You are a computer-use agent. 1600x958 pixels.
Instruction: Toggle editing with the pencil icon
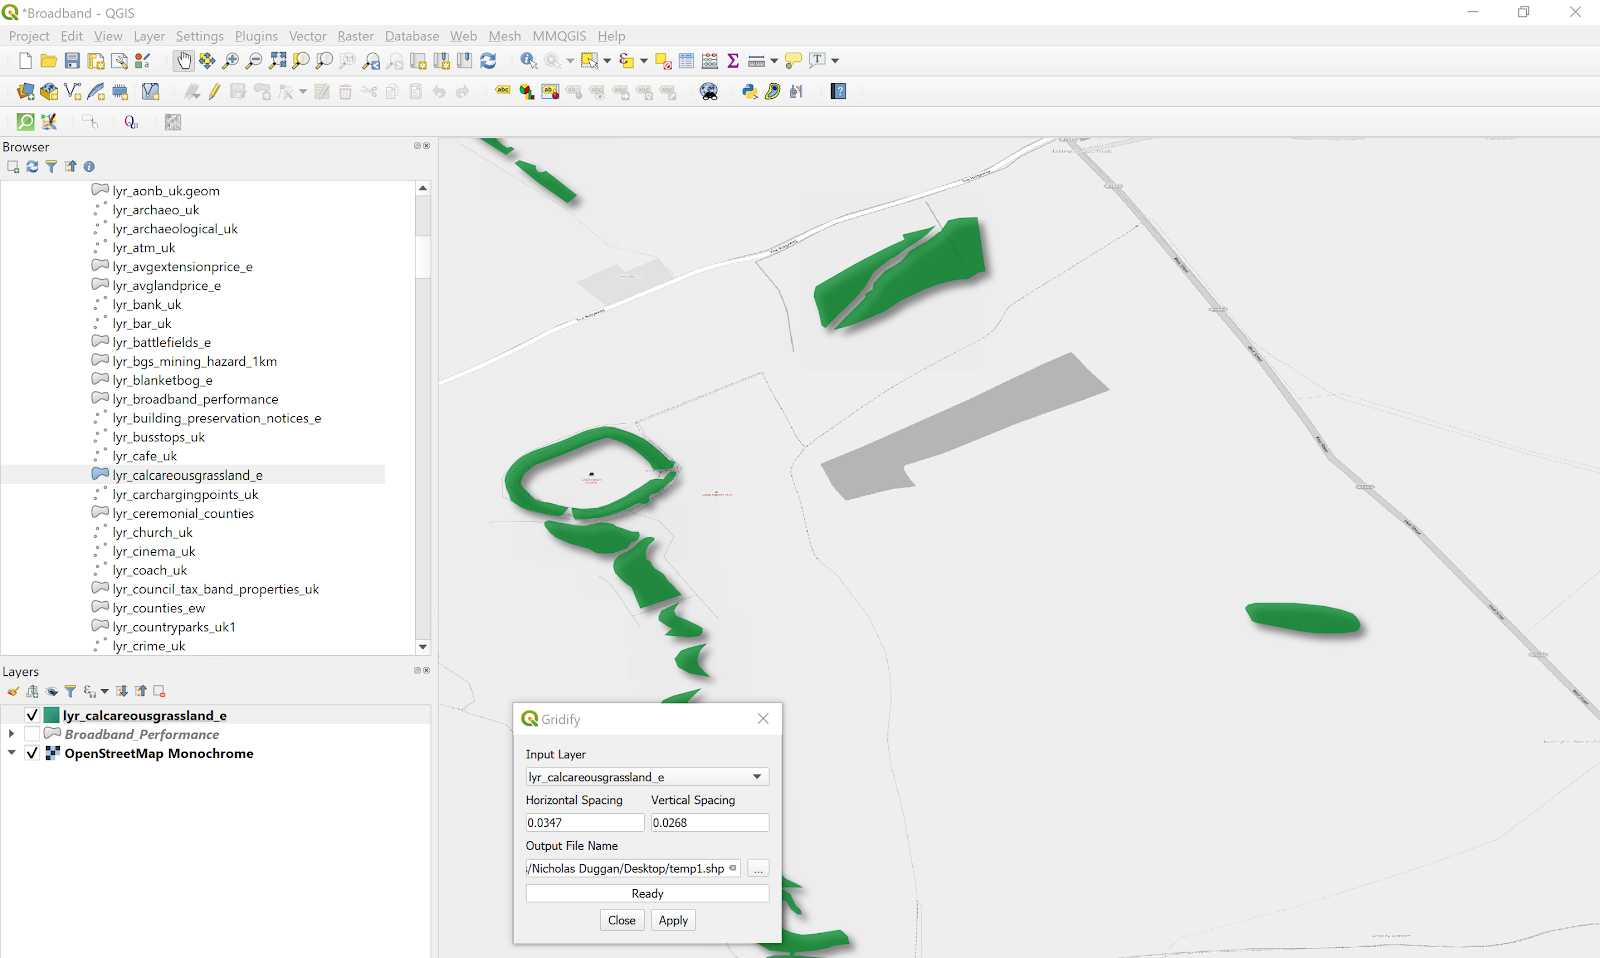click(x=214, y=92)
